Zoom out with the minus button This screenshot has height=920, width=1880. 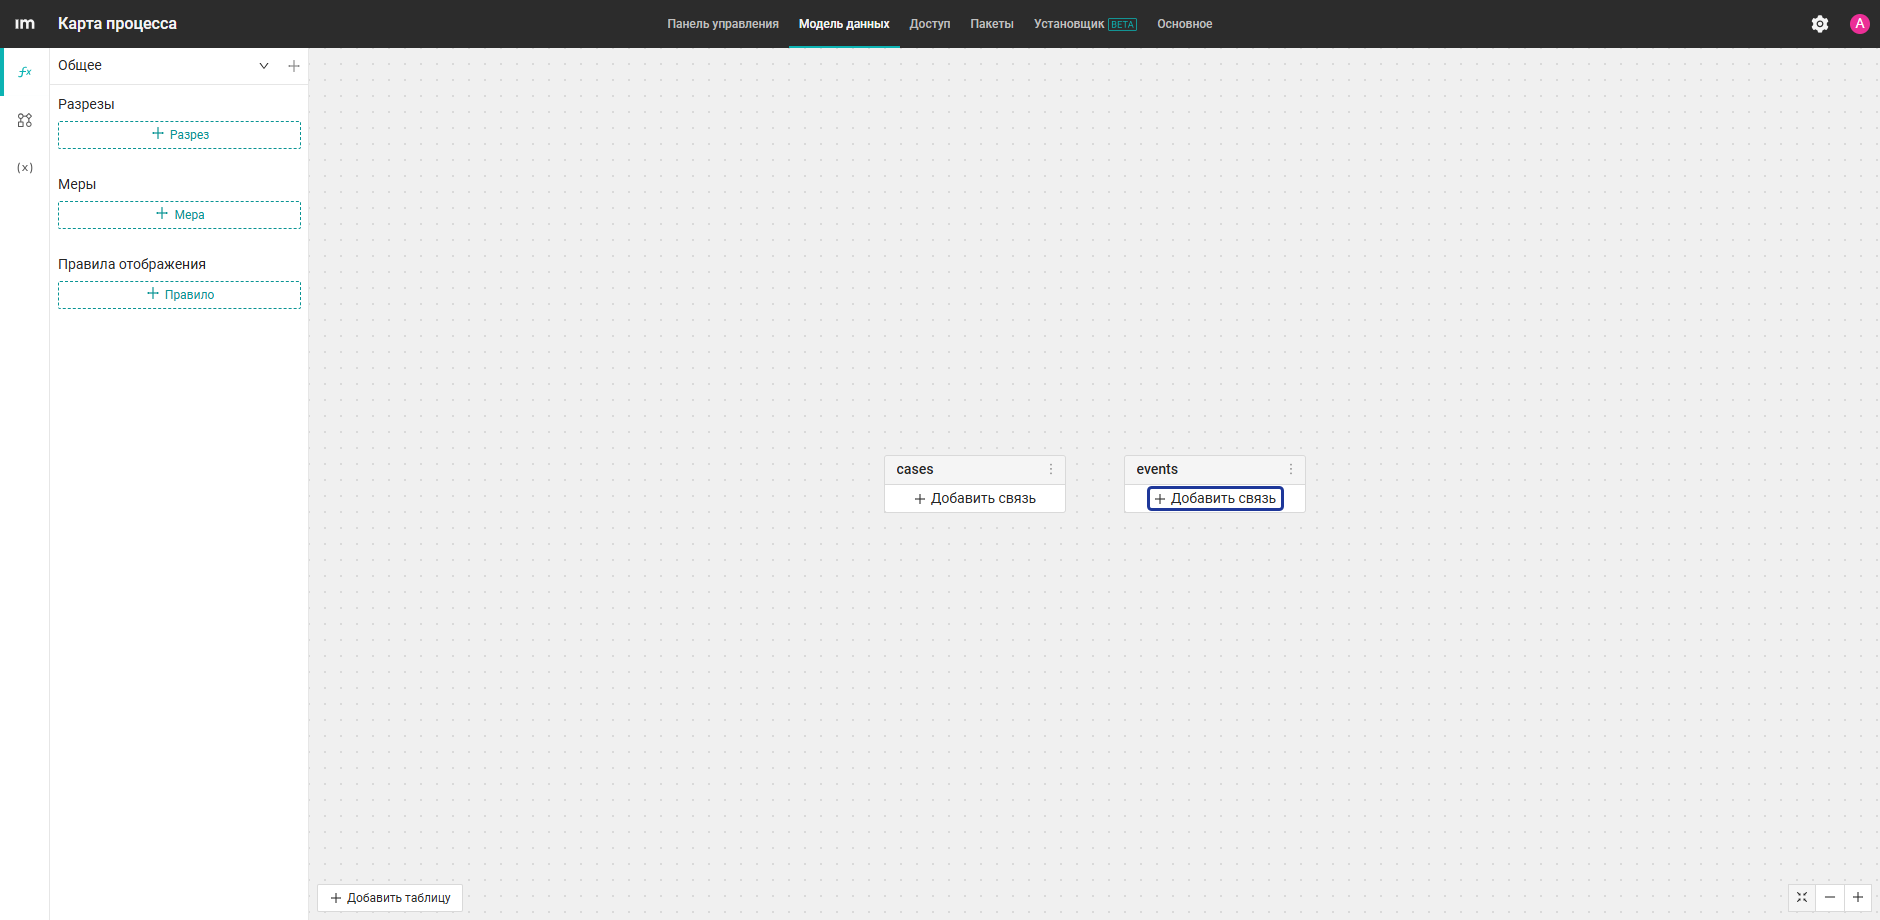click(x=1830, y=897)
